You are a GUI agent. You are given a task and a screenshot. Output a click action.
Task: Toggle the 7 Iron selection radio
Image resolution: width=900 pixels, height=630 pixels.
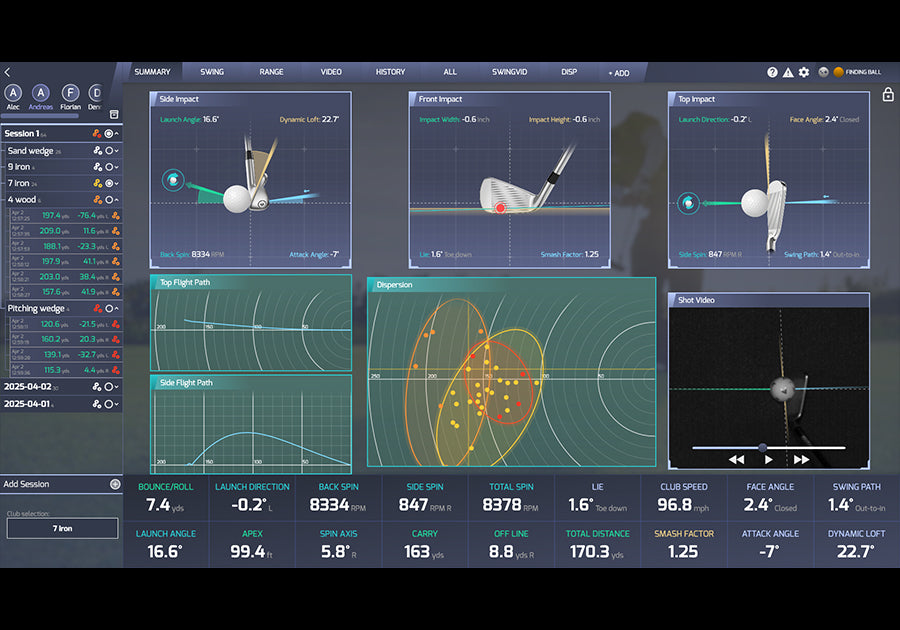click(108, 183)
